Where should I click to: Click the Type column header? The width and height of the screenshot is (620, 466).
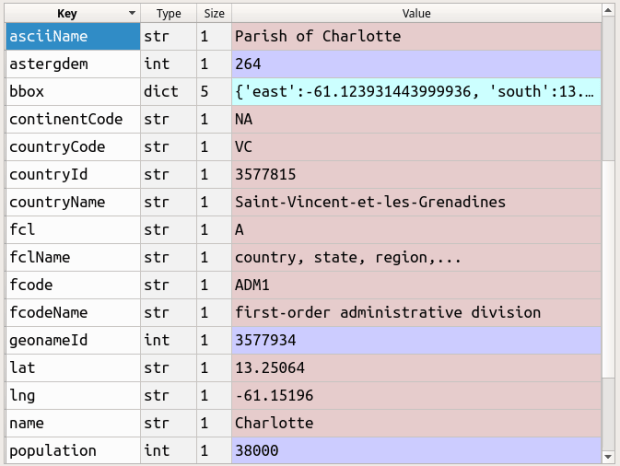[x=168, y=13]
